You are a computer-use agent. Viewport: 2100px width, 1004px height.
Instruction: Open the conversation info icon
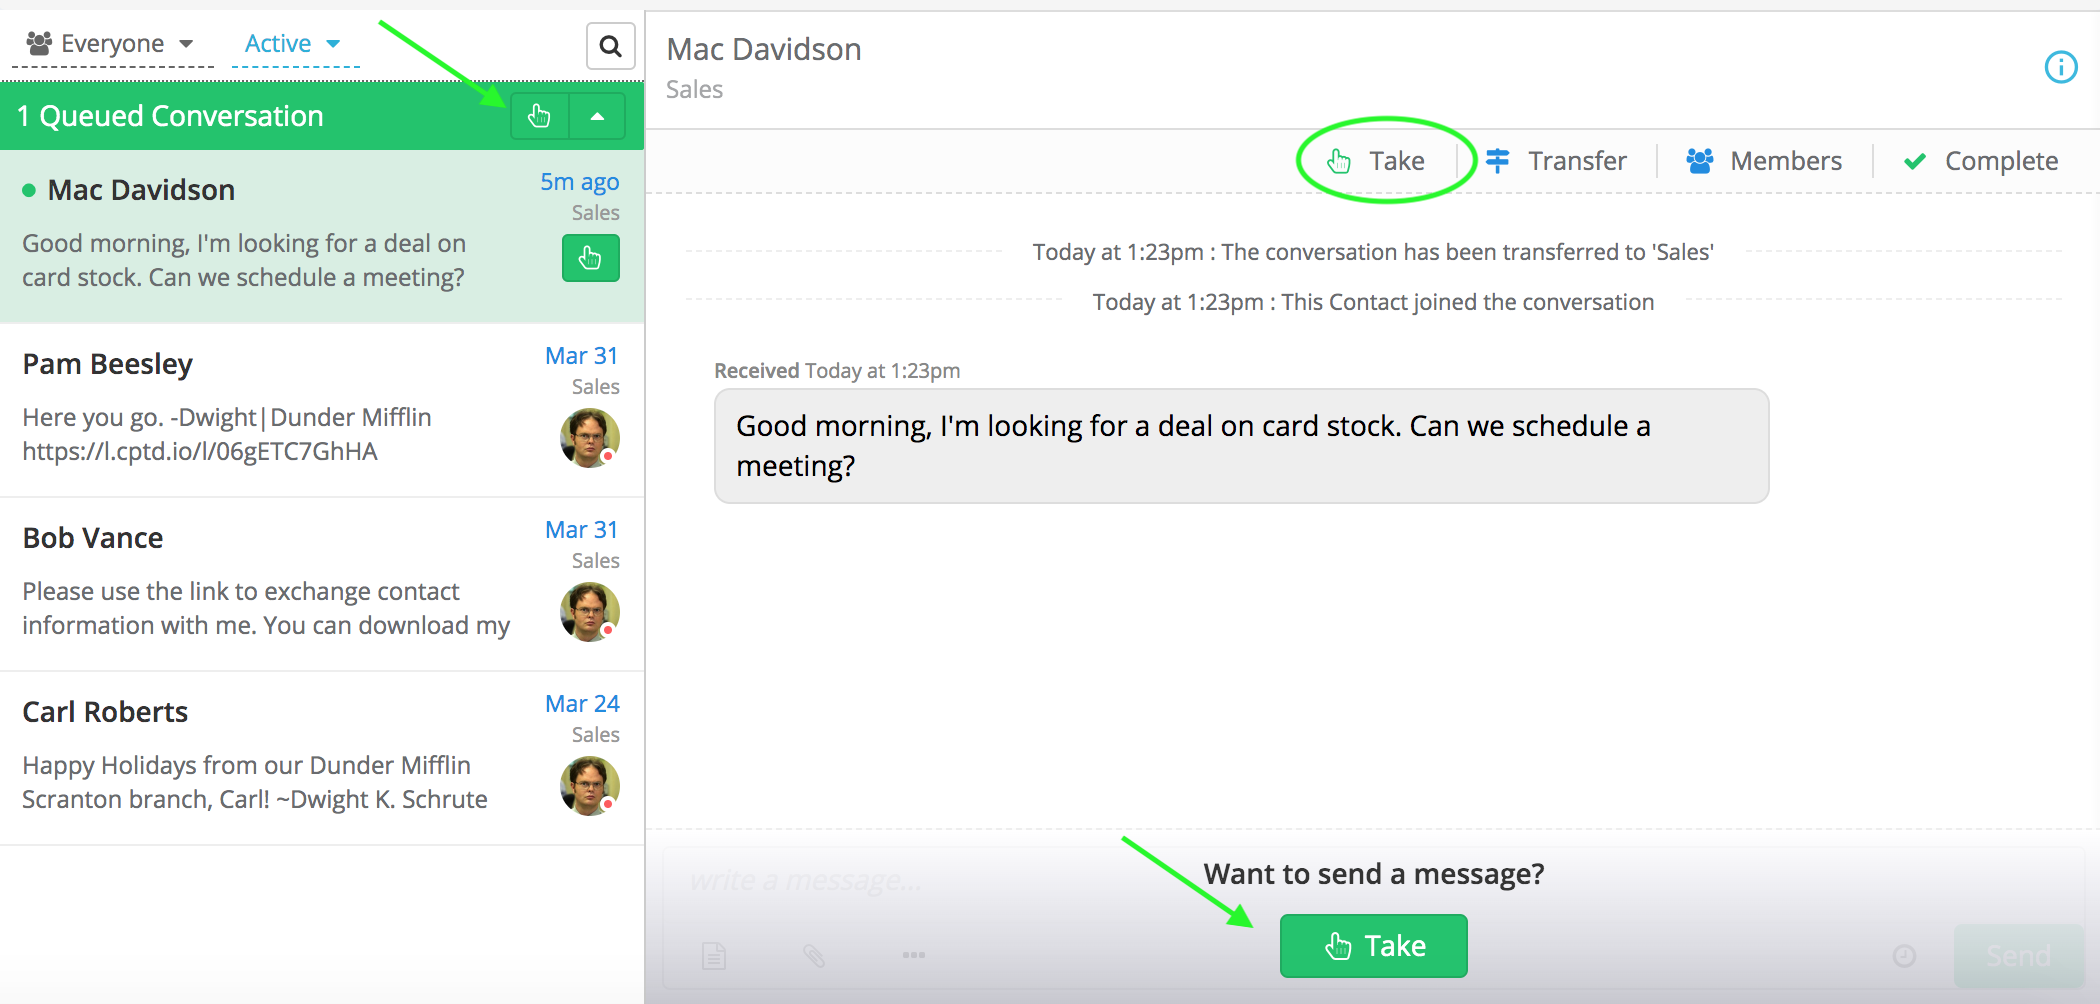[2060, 67]
